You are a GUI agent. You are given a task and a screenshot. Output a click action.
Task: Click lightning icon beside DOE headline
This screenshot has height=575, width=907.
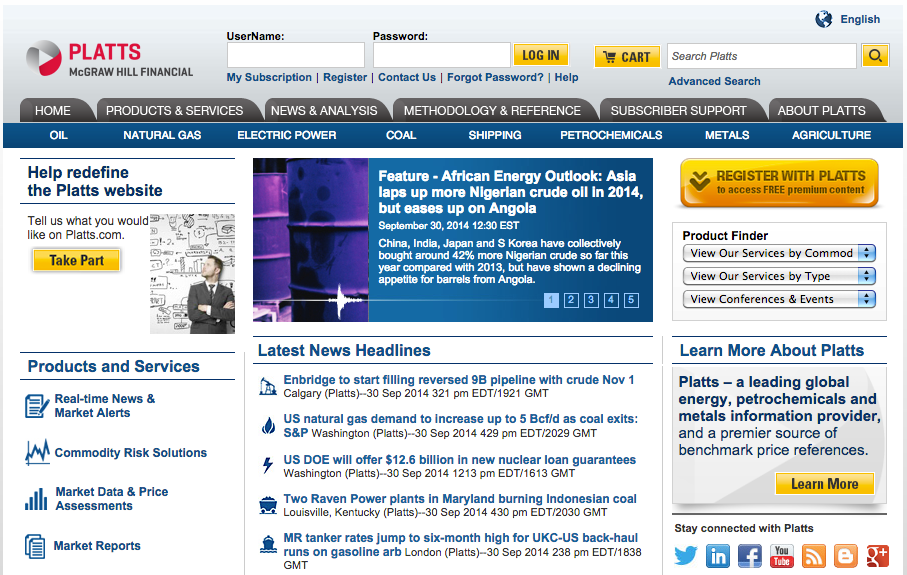(268, 465)
